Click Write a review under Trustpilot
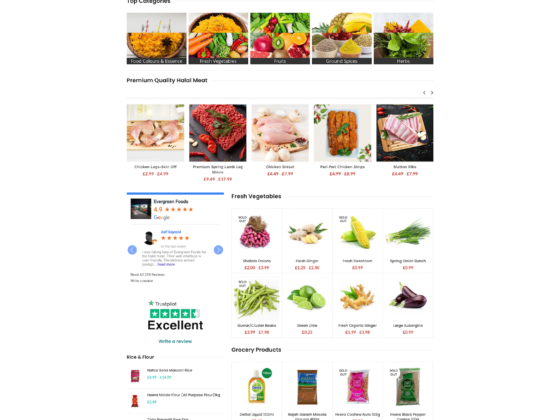Screen dimensions: 560x420 tap(175, 341)
